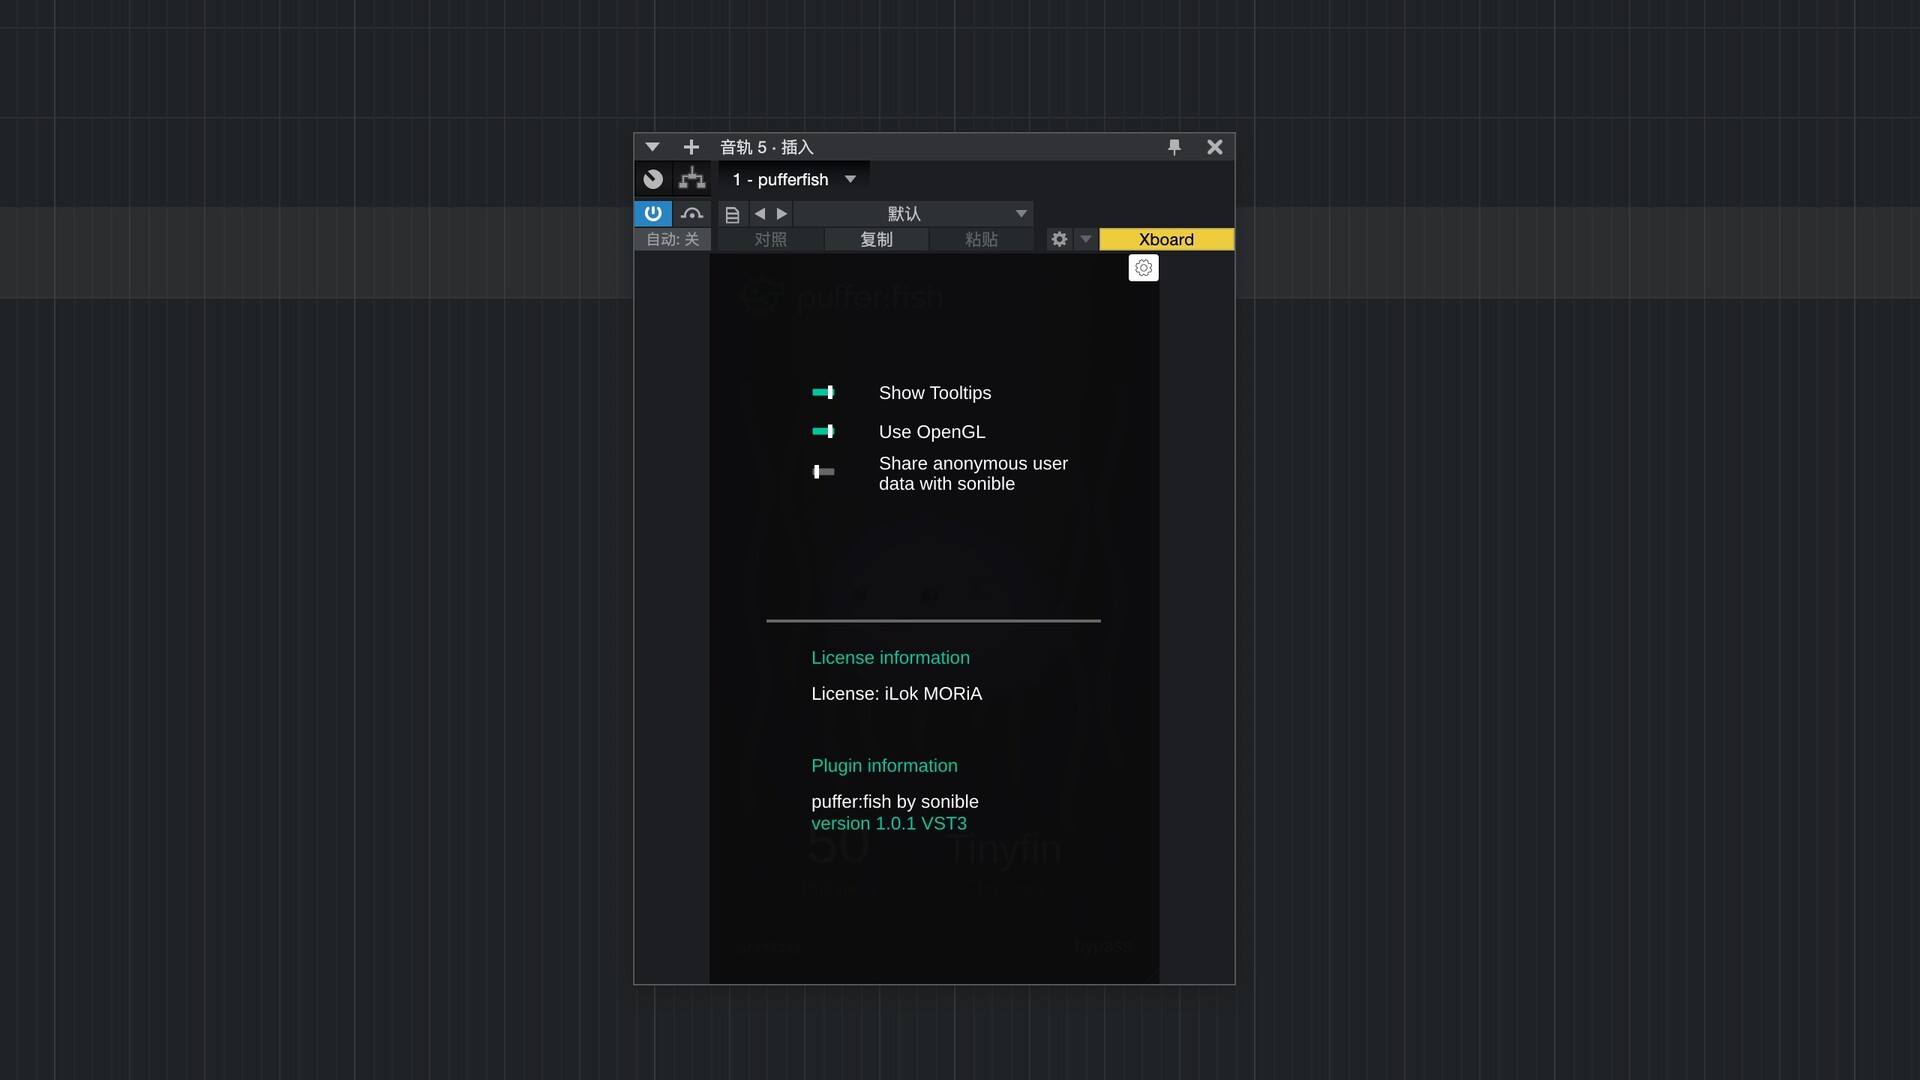Close pufferfish settings via white gear icon

point(1143,268)
